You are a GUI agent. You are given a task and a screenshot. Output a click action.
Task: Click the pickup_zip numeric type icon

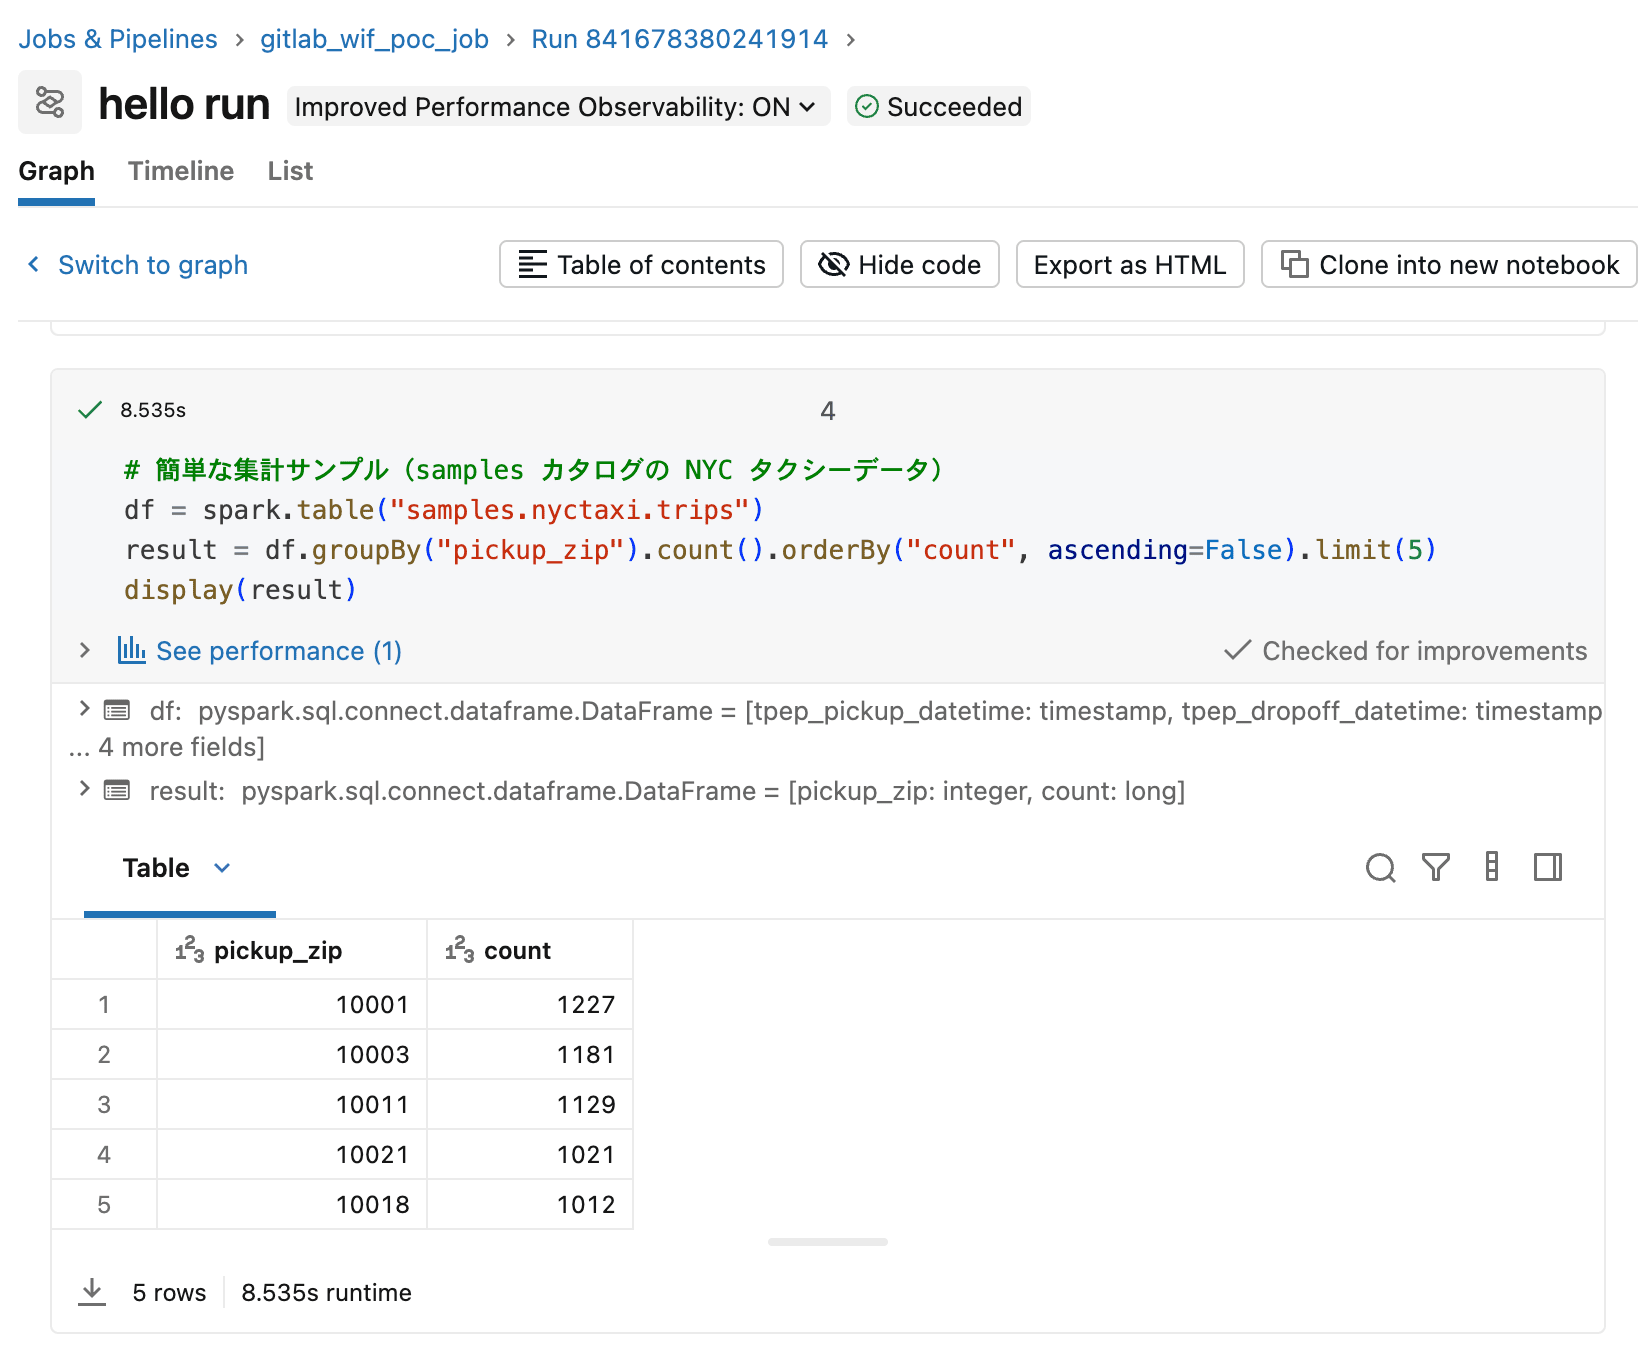point(190,950)
